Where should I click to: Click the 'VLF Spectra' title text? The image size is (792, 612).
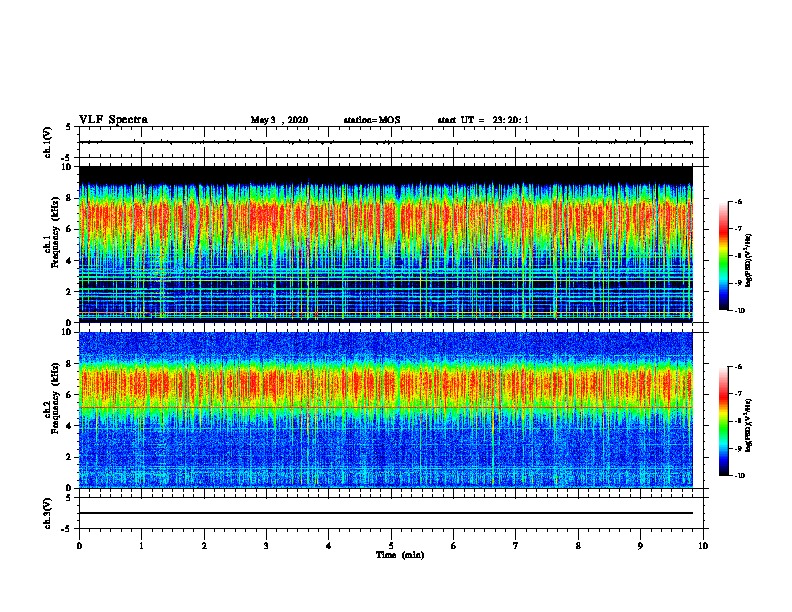point(113,120)
